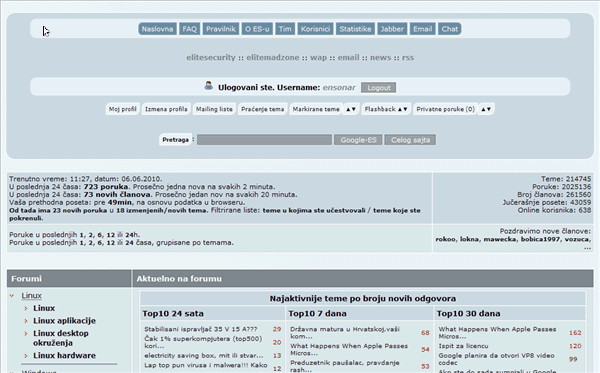
Task: Click the user avatar icon
Action: [x=209, y=86]
